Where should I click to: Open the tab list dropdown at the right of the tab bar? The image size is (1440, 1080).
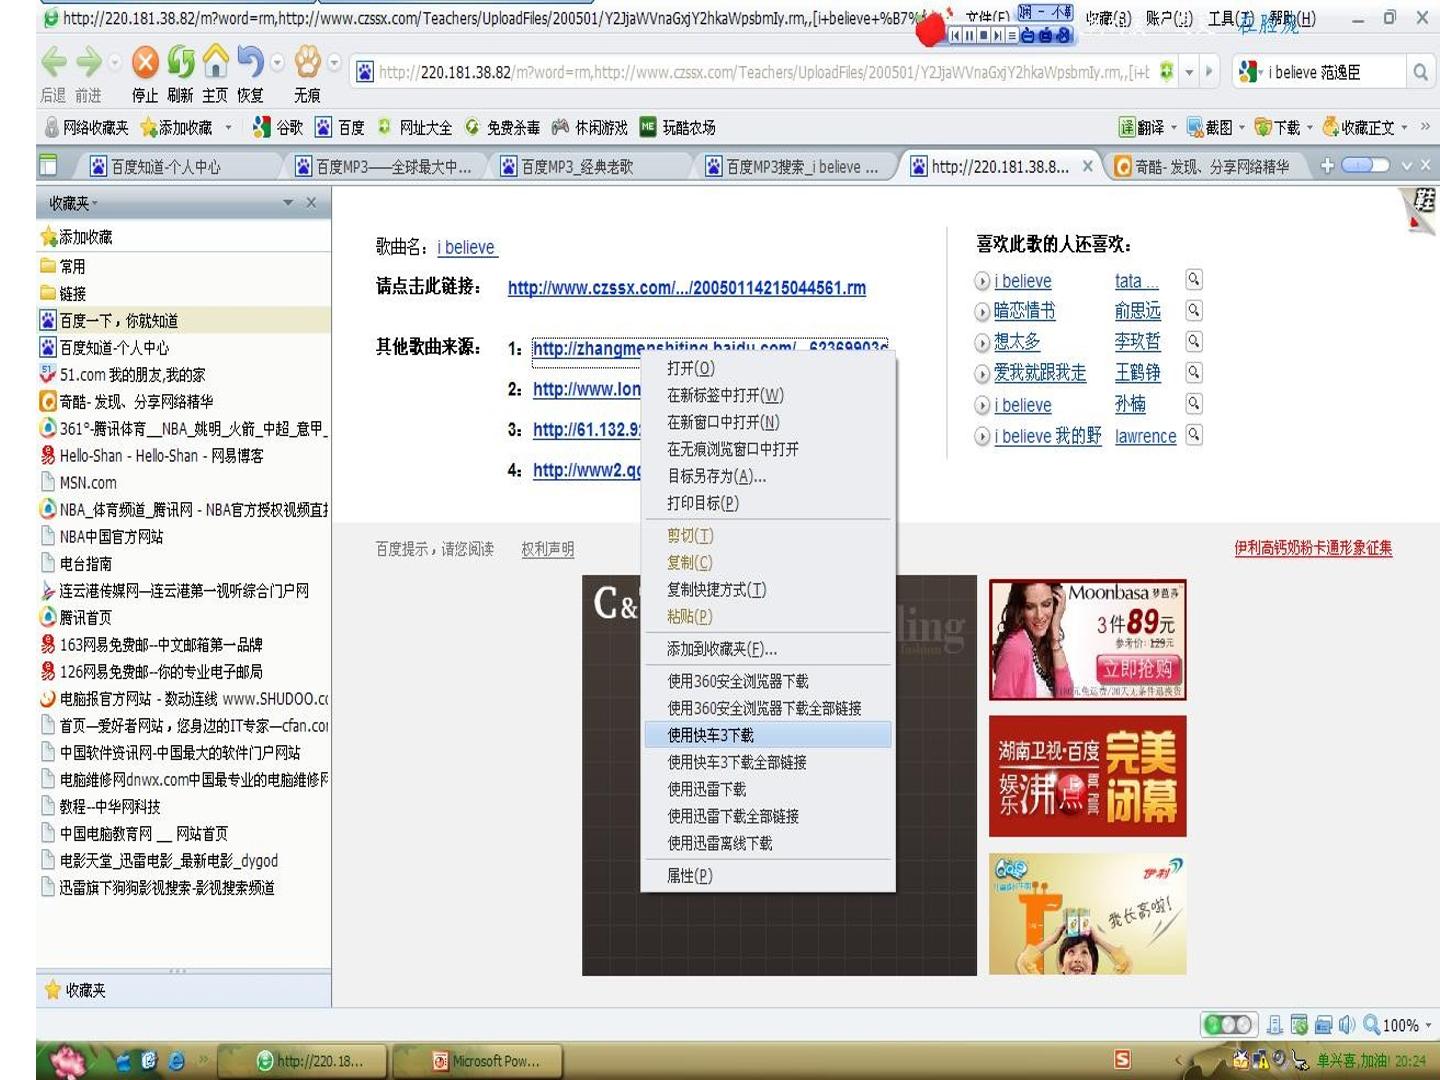(1406, 165)
